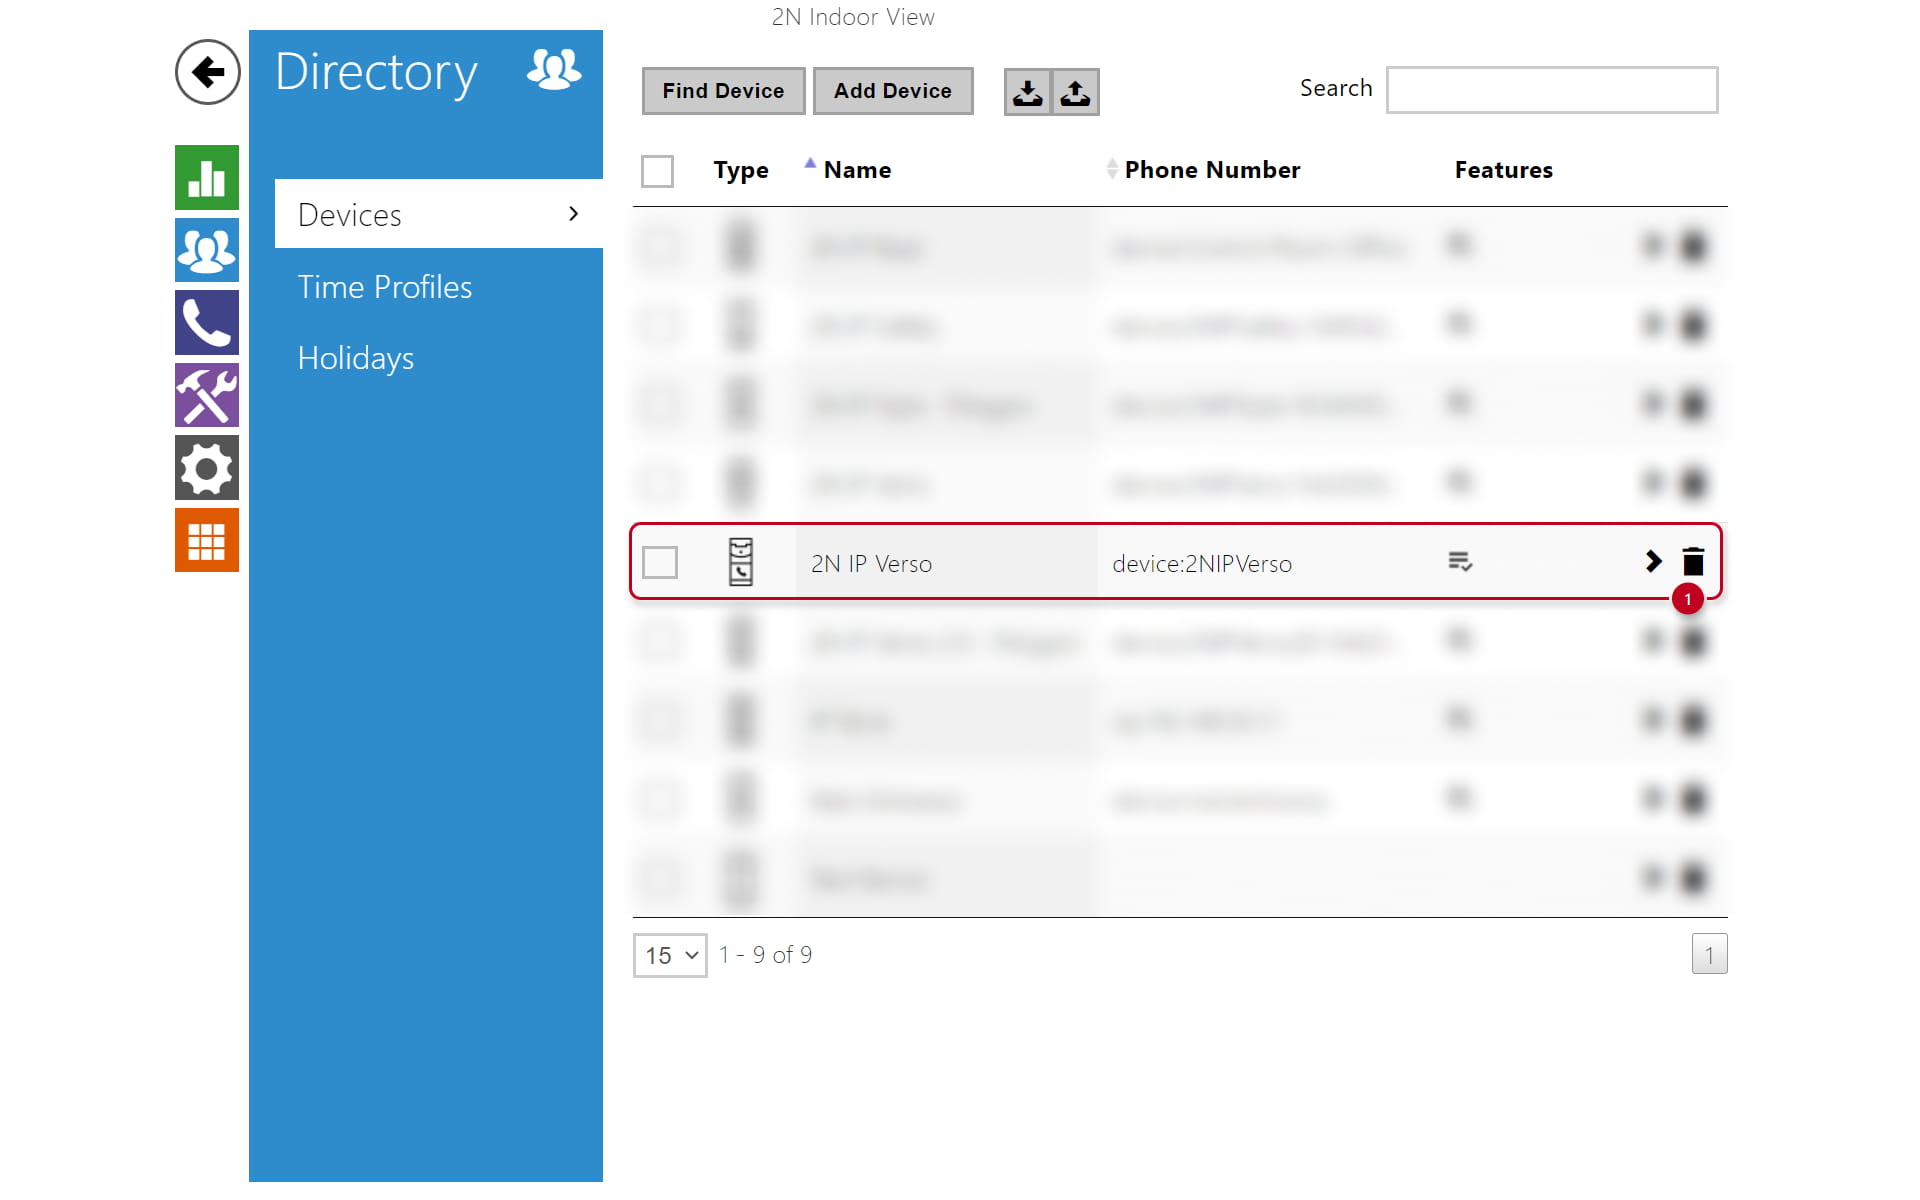Click the Features column header
Image resolution: width=1920 pixels, height=1200 pixels.
point(1503,170)
